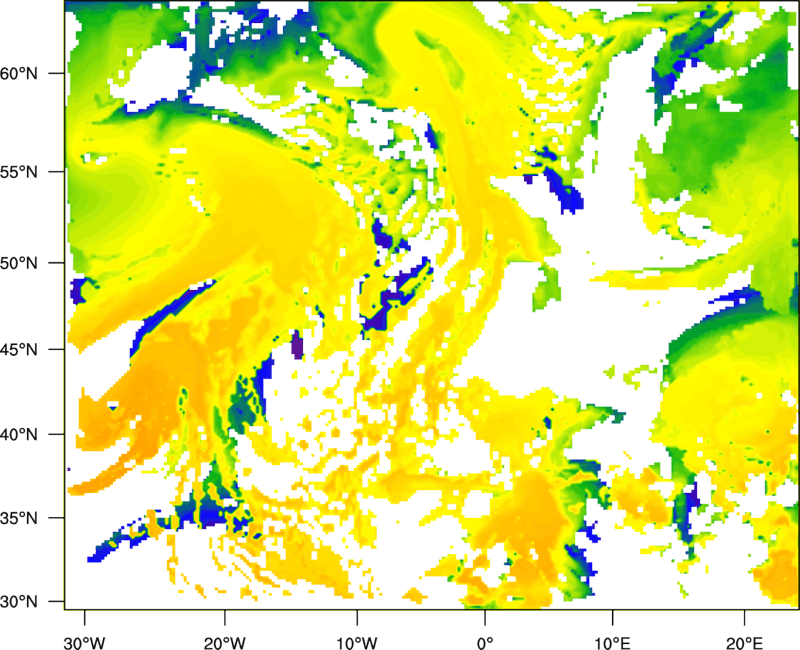The width and height of the screenshot is (800, 650).
Task: Click the 10°E longitude label
Action: [612, 643]
